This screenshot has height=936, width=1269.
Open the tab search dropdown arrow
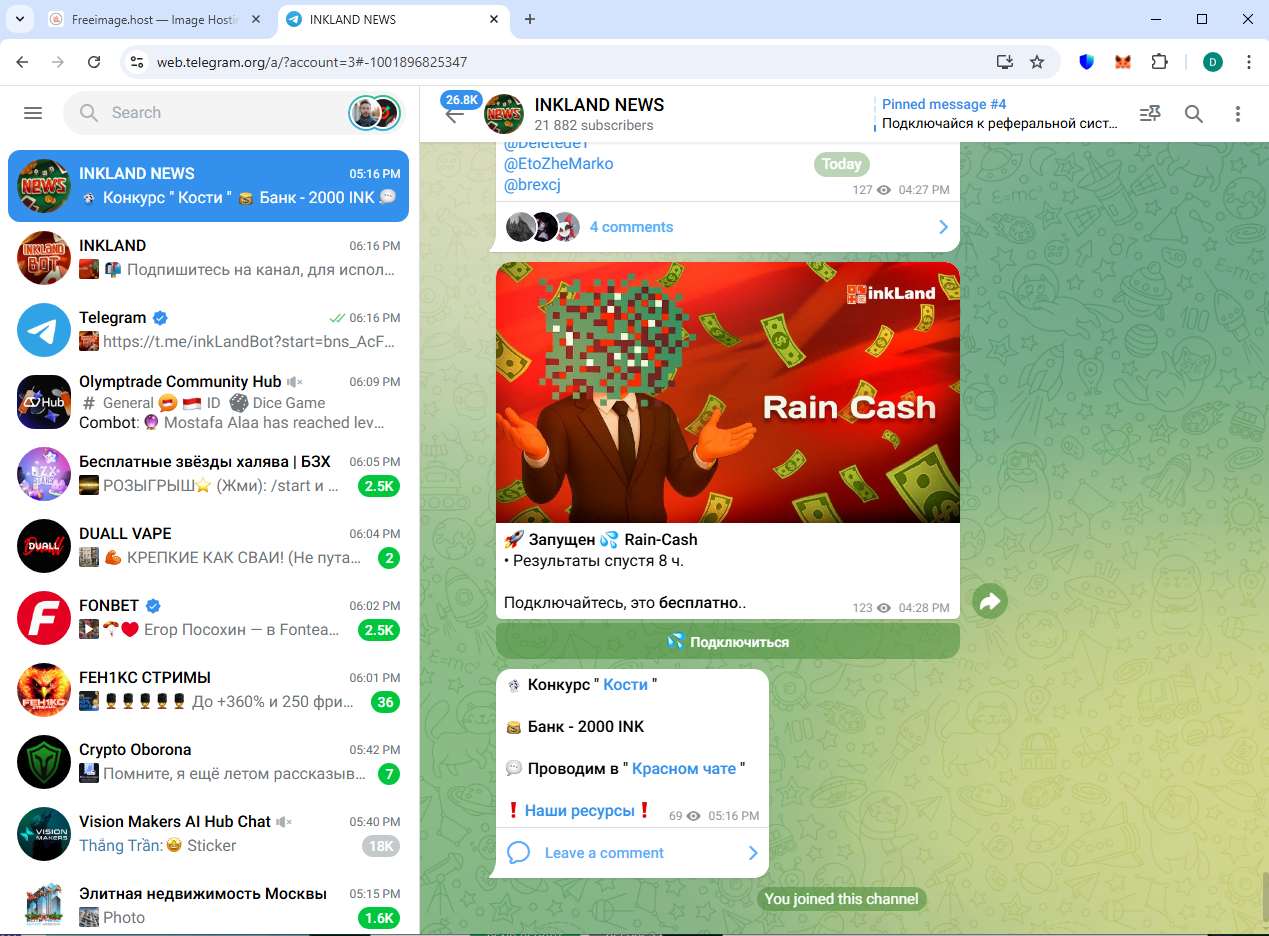[x=19, y=19]
